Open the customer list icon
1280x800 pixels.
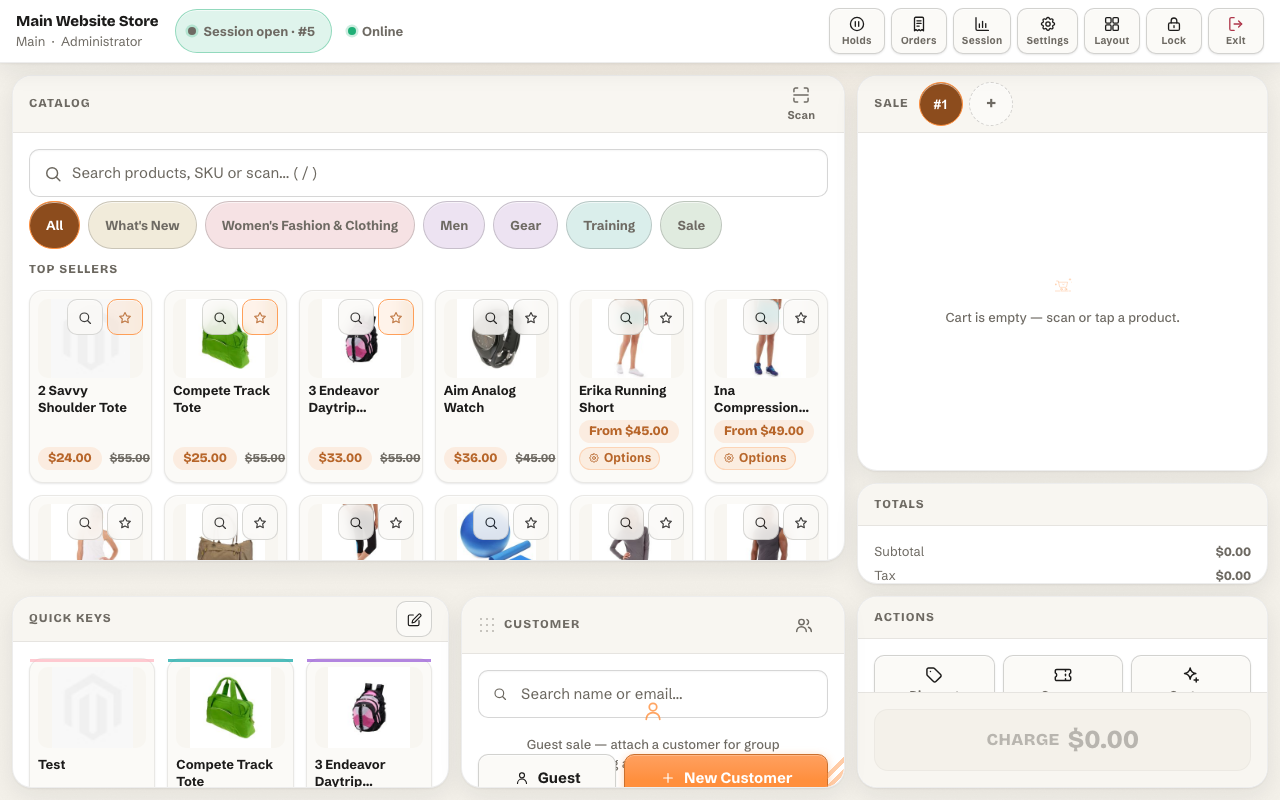click(x=804, y=625)
